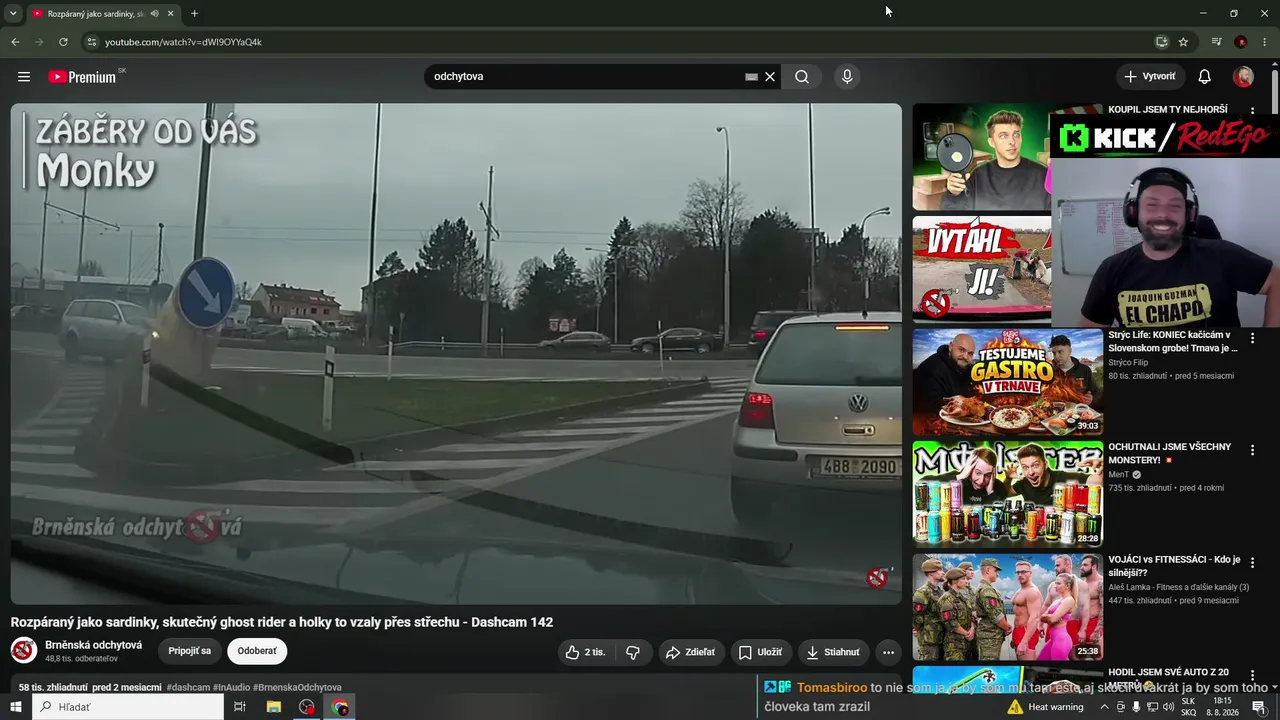This screenshot has width=1280, height=720.
Task: Show hidden system tray icons
Action: [x=1105, y=707]
